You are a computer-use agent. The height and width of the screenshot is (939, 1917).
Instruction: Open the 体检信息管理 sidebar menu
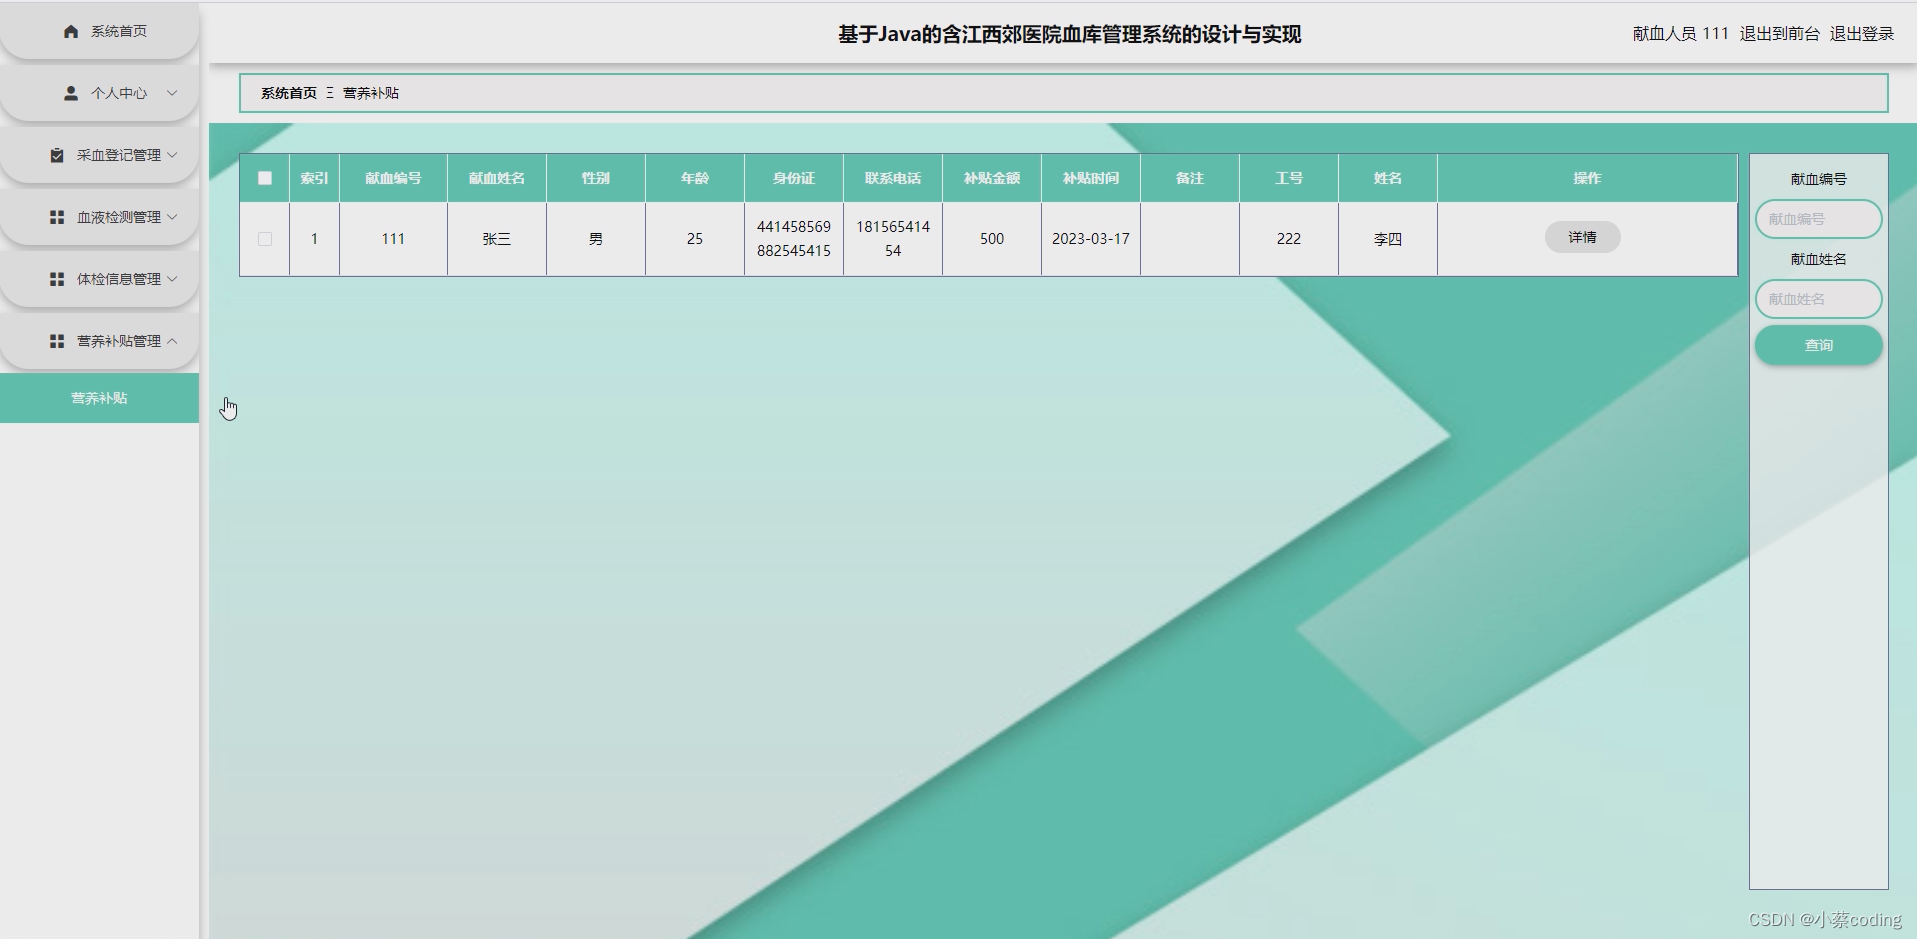99,279
